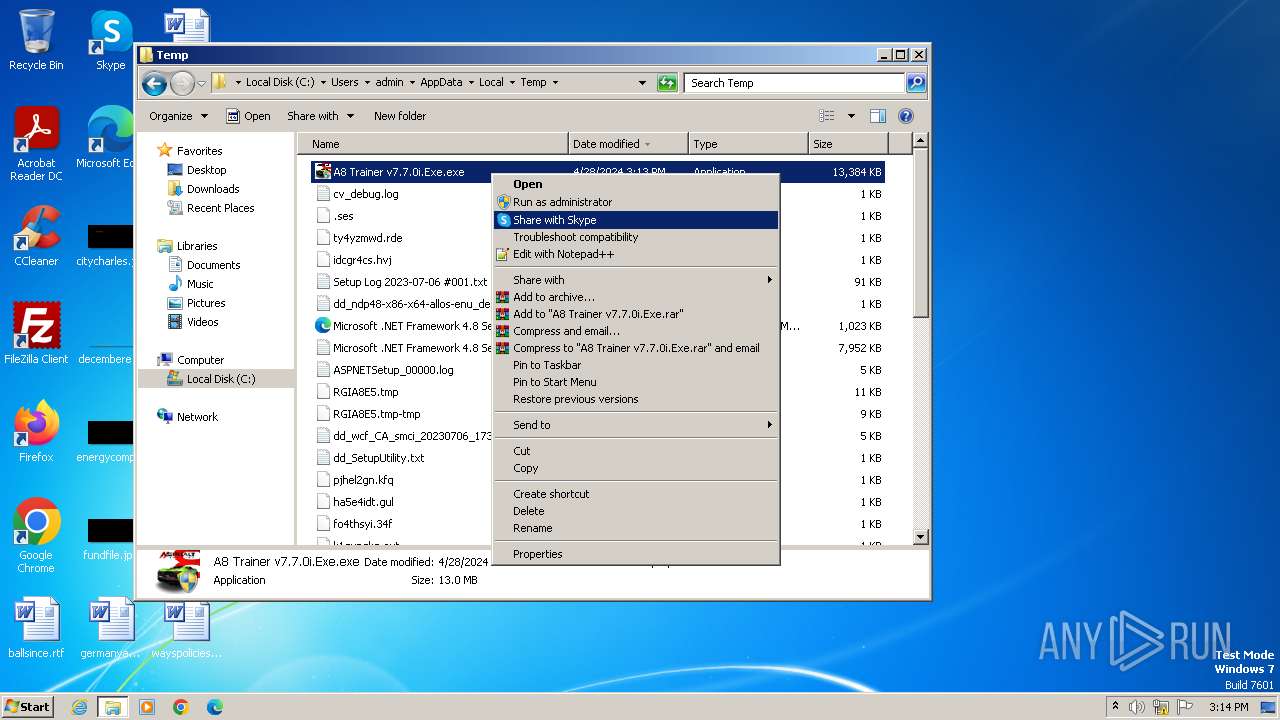
Task: Select Local Disk (C:) in navigation pane
Action: [x=221, y=379]
